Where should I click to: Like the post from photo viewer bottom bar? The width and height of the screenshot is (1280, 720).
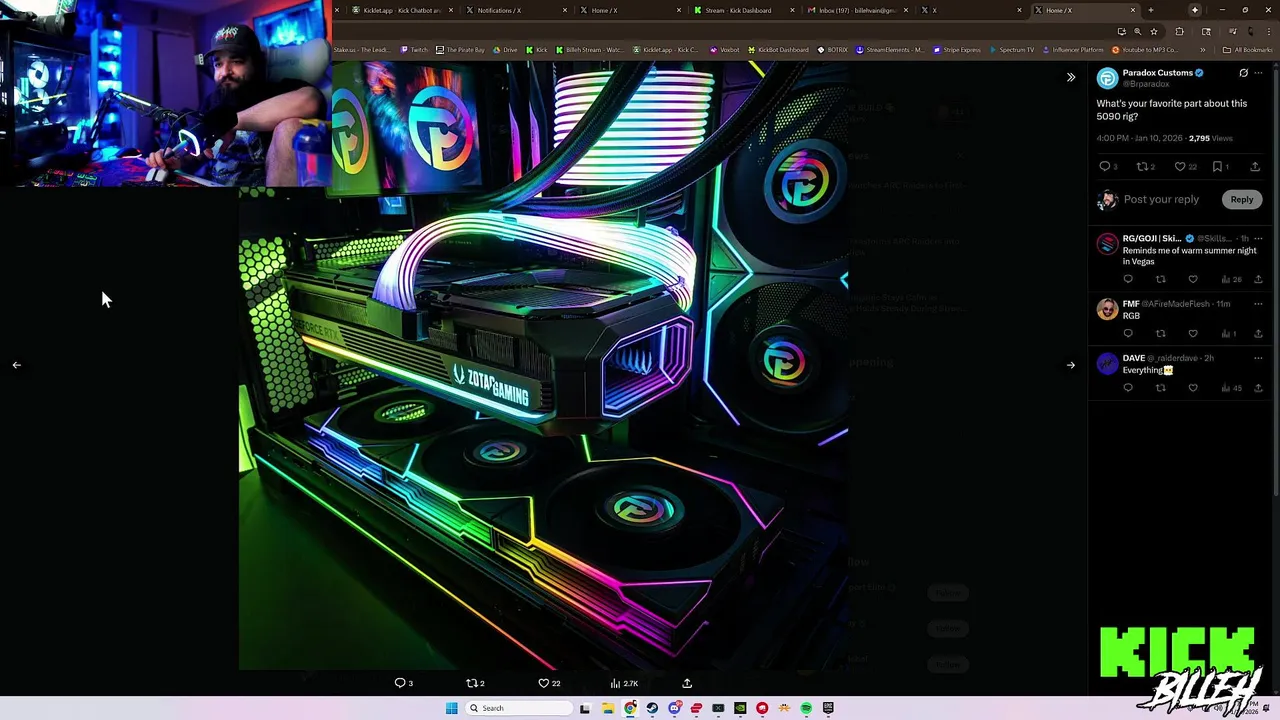[x=544, y=683]
